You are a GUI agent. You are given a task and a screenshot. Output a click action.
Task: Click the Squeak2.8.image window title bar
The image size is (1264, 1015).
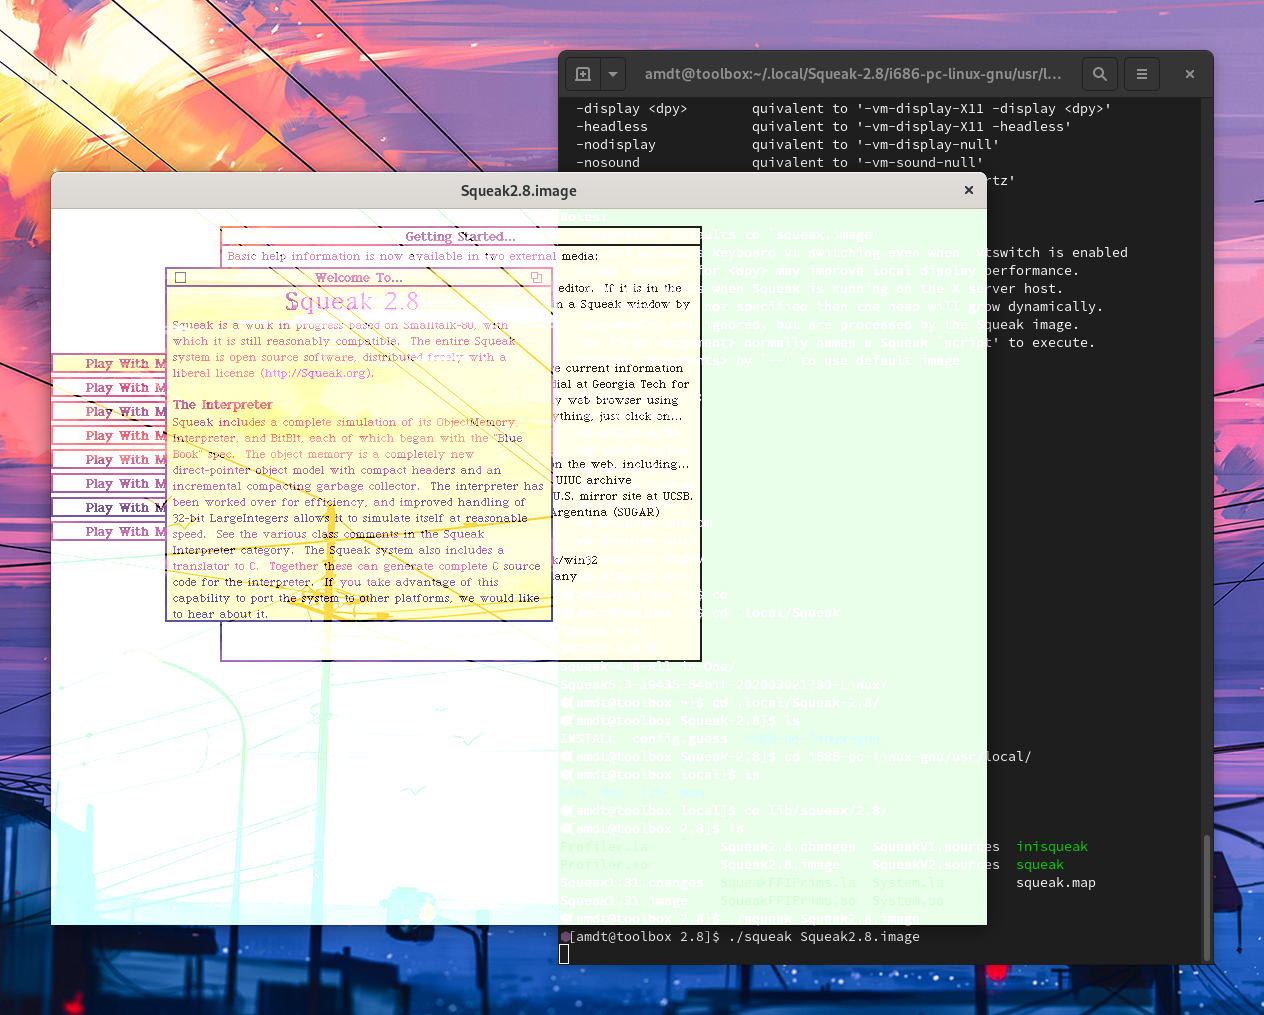point(518,190)
